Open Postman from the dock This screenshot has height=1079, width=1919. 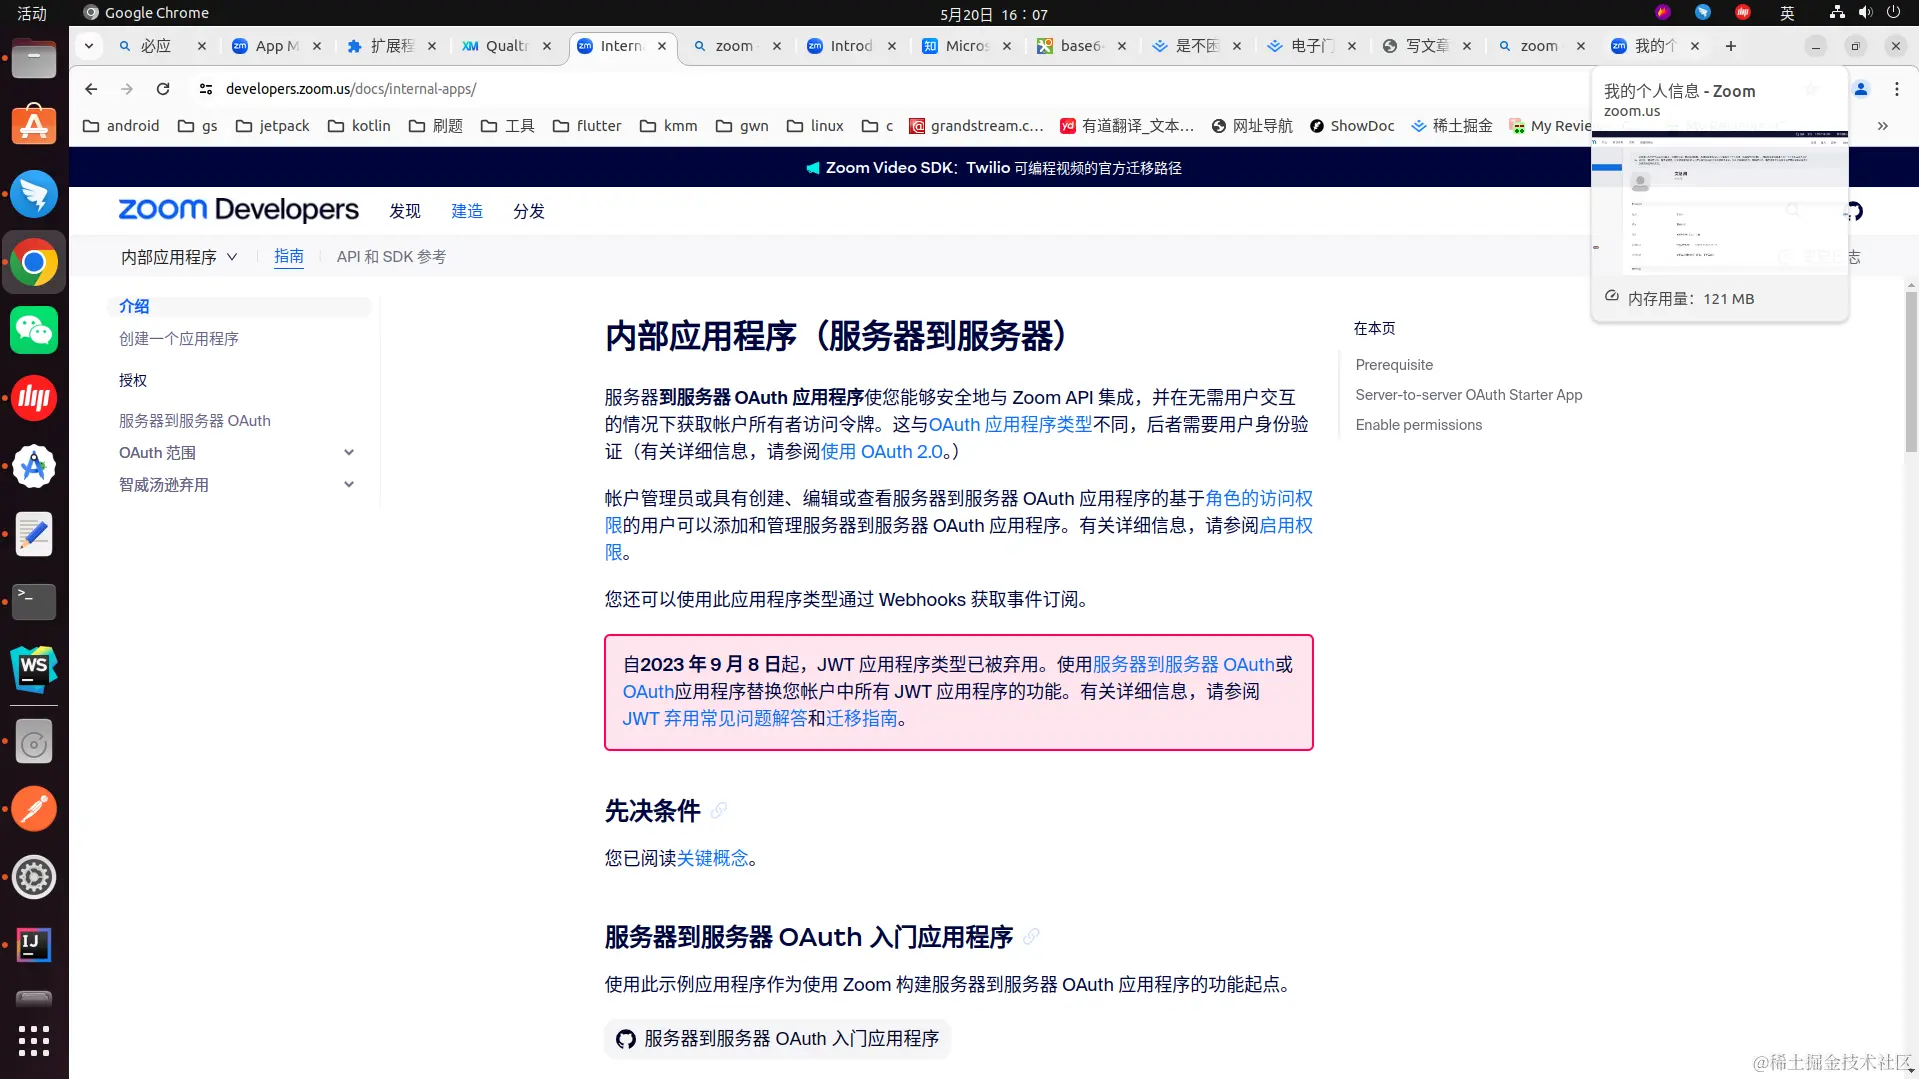click(34, 809)
